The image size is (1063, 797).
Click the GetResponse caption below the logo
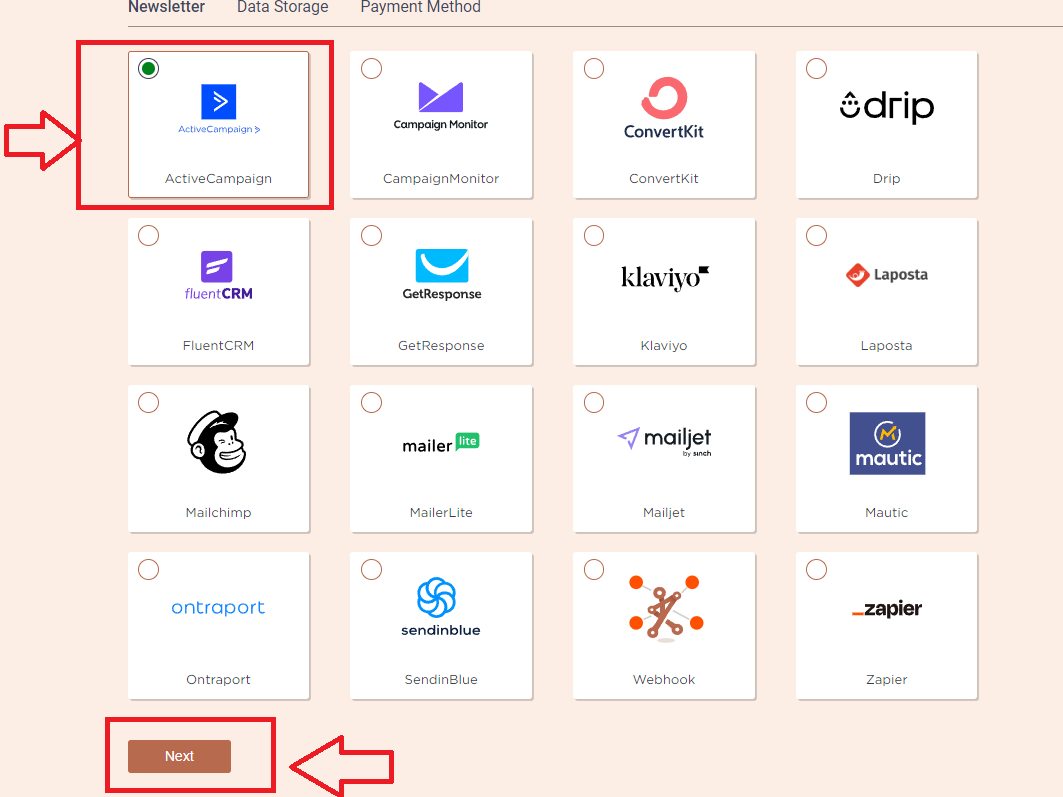441,346
